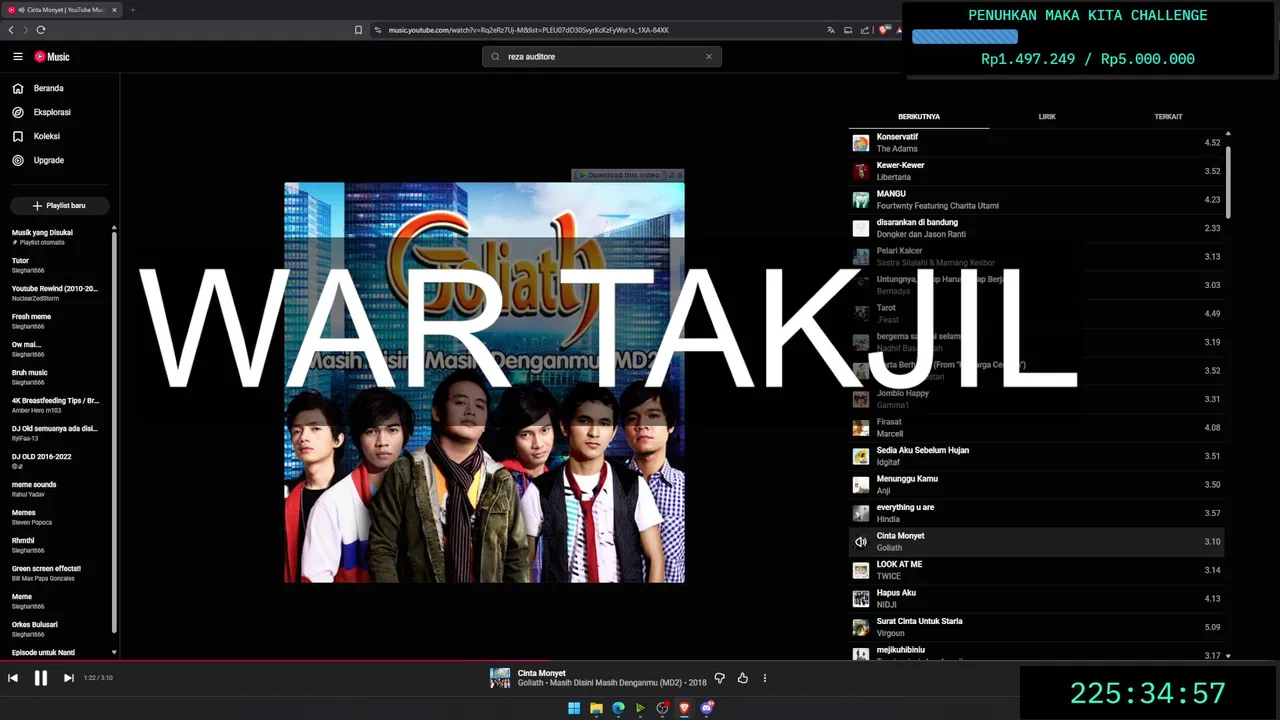Switch to LIRIK tab

pos(1047,117)
